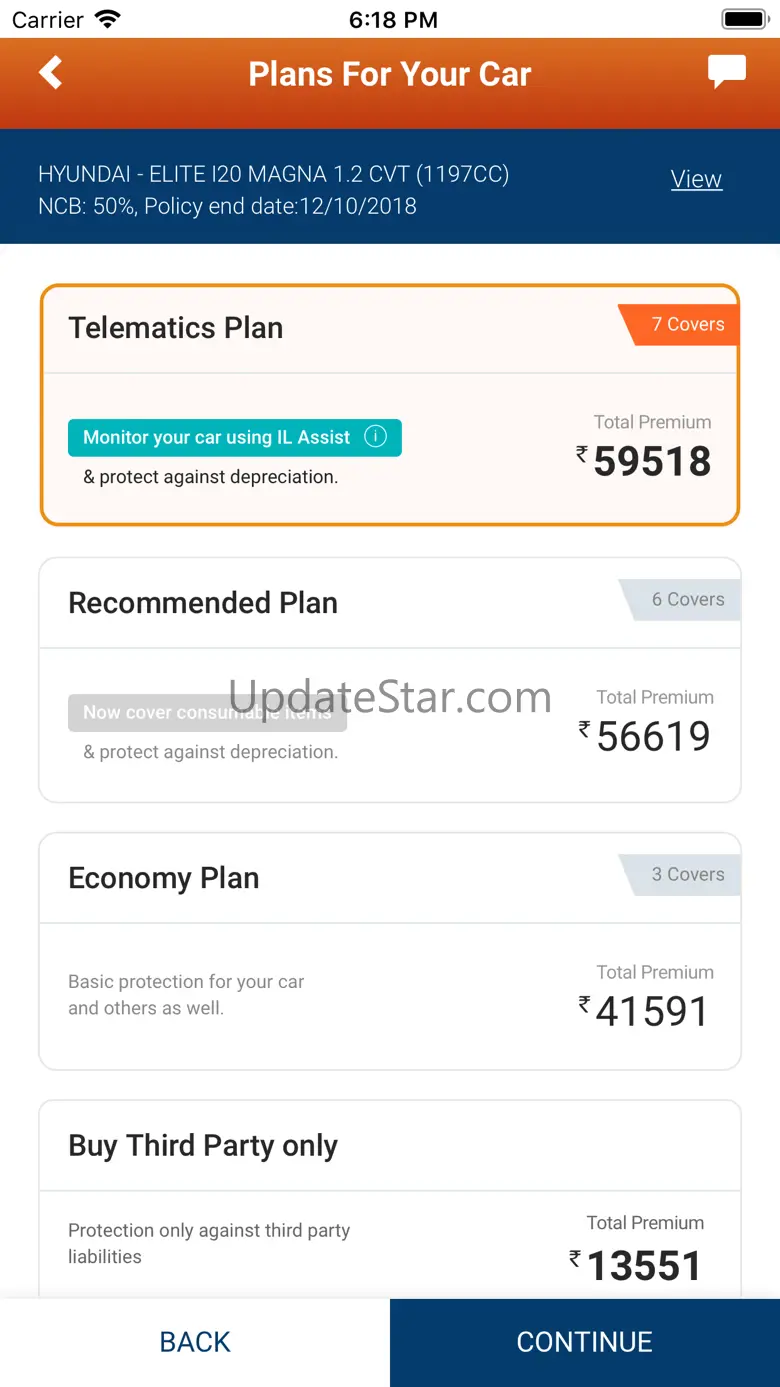Click the 7 Covers badge
The width and height of the screenshot is (780, 1387).
(x=686, y=325)
